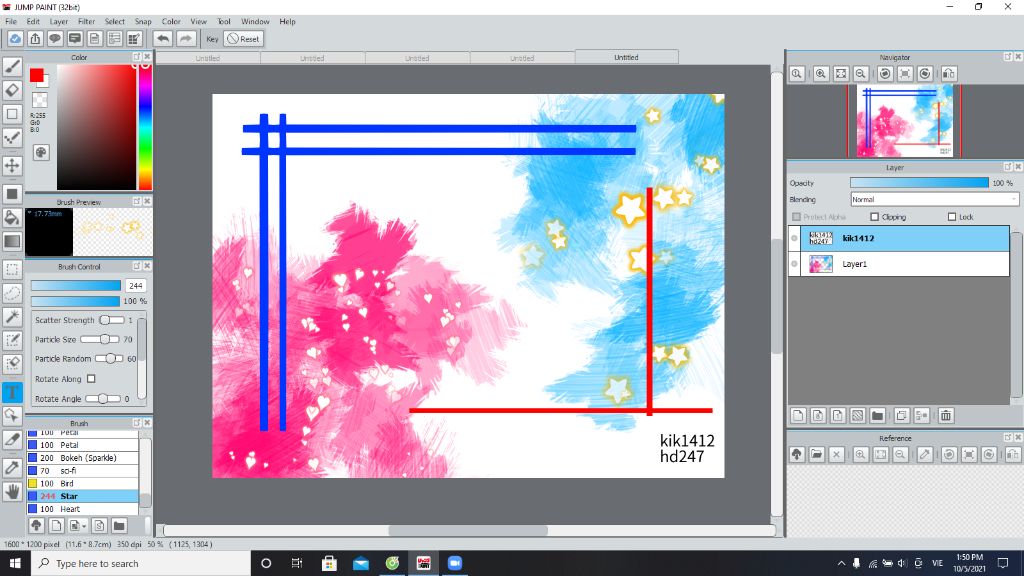Click Zoom Out in the Navigator panel
Screen dimensions: 1024x576
[861, 74]
